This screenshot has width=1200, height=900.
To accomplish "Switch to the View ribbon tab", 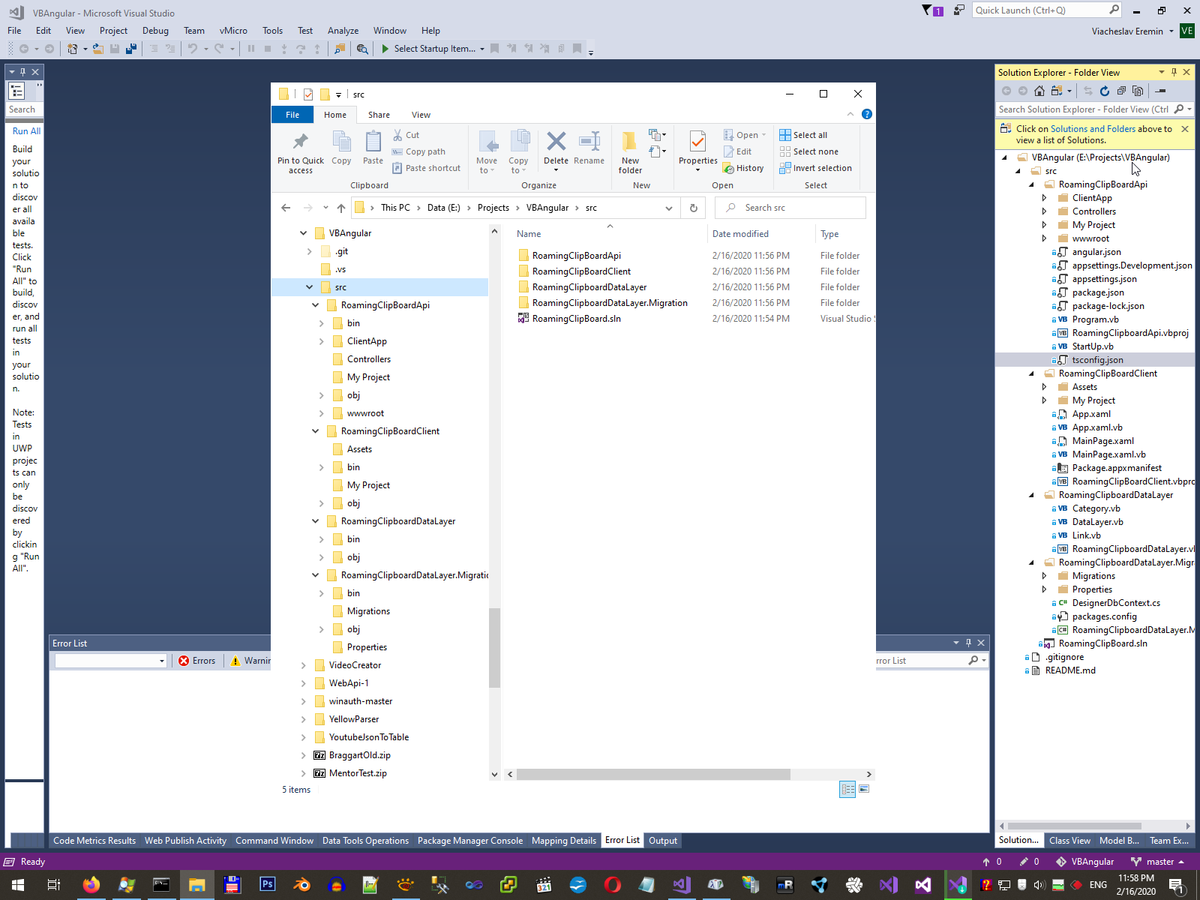I will (x=421, y=115).
